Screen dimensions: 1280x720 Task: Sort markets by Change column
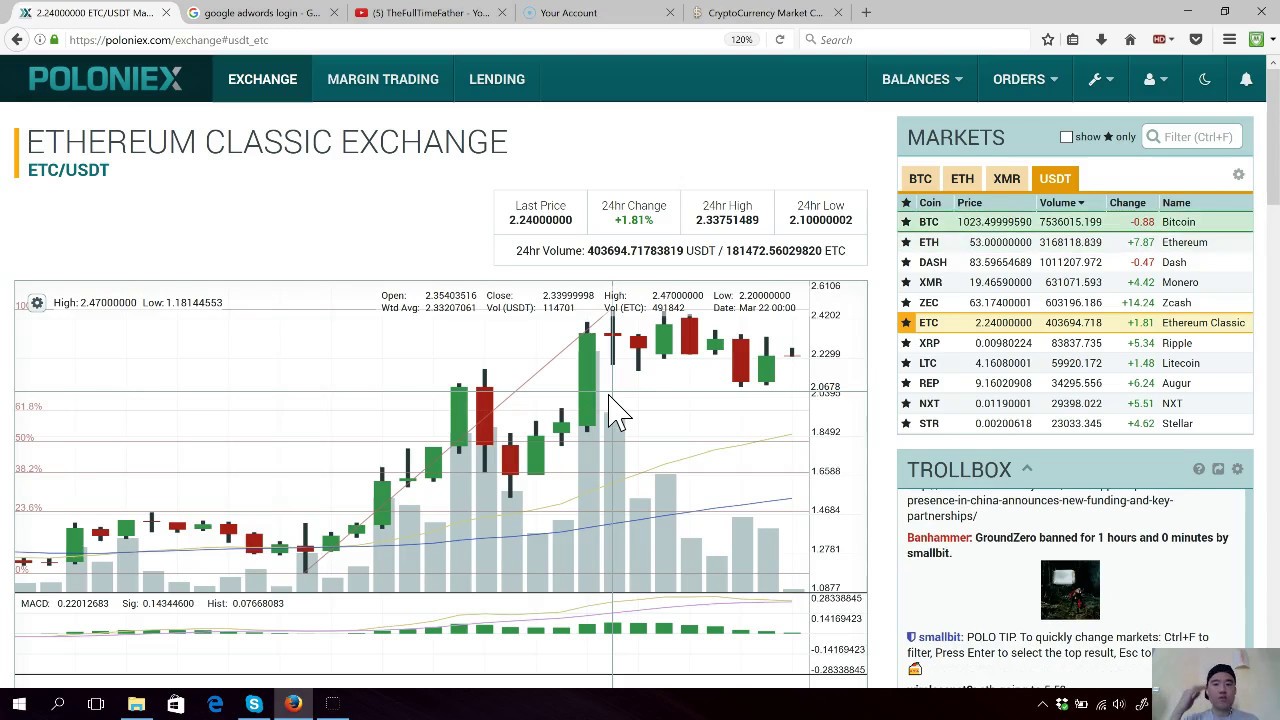click(x=1127, y=203)
